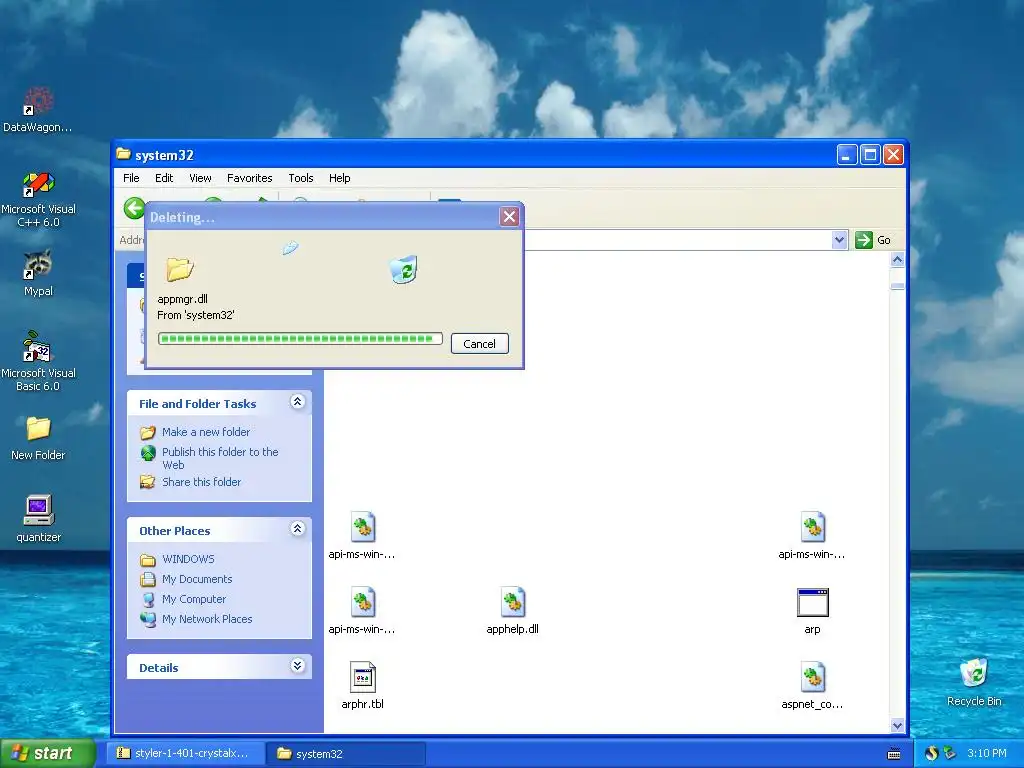The image size is (1024, 768).
Task: Click the My Documents icon in Other Places
Action: 148,579
